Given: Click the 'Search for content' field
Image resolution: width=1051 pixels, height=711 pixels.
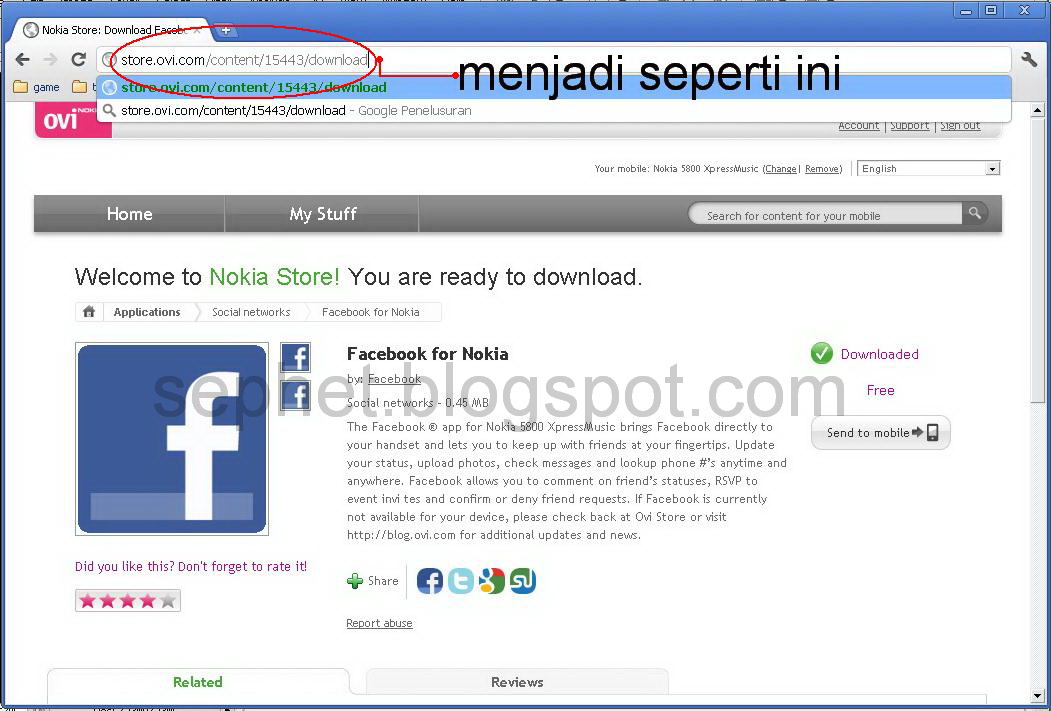Looking at the screenshot, I should [824, 216].
